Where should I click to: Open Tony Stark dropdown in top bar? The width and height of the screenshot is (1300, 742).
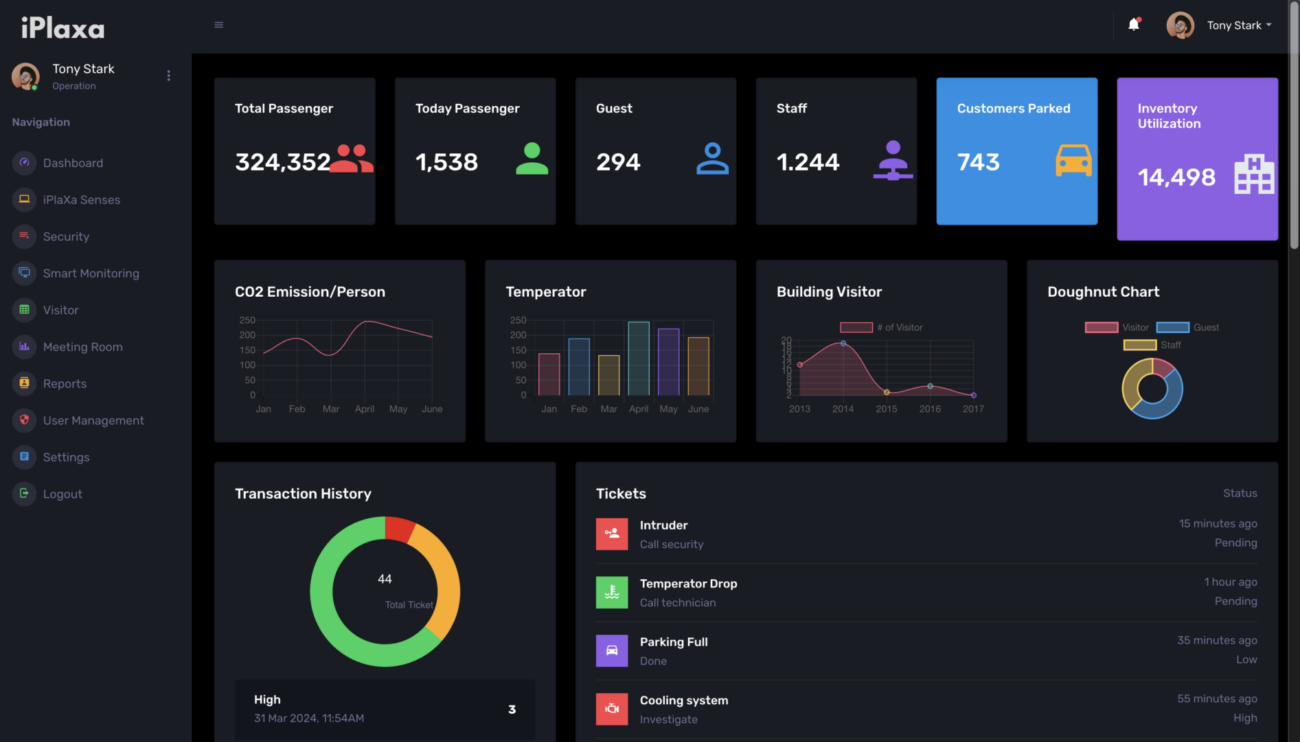click(x=1238, y=26)
